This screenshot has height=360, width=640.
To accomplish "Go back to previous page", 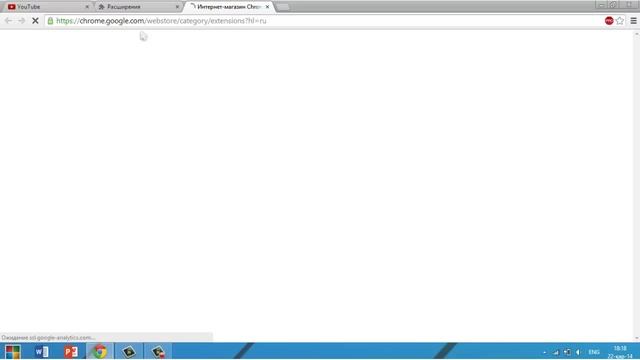I will tap(8, 21).
